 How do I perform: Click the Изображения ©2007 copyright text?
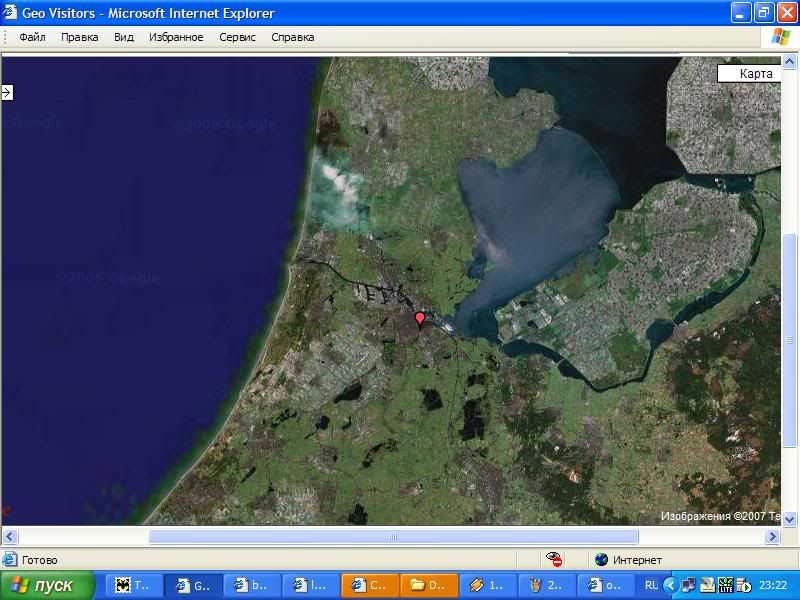pyautogui.click(x=720, y=516)
